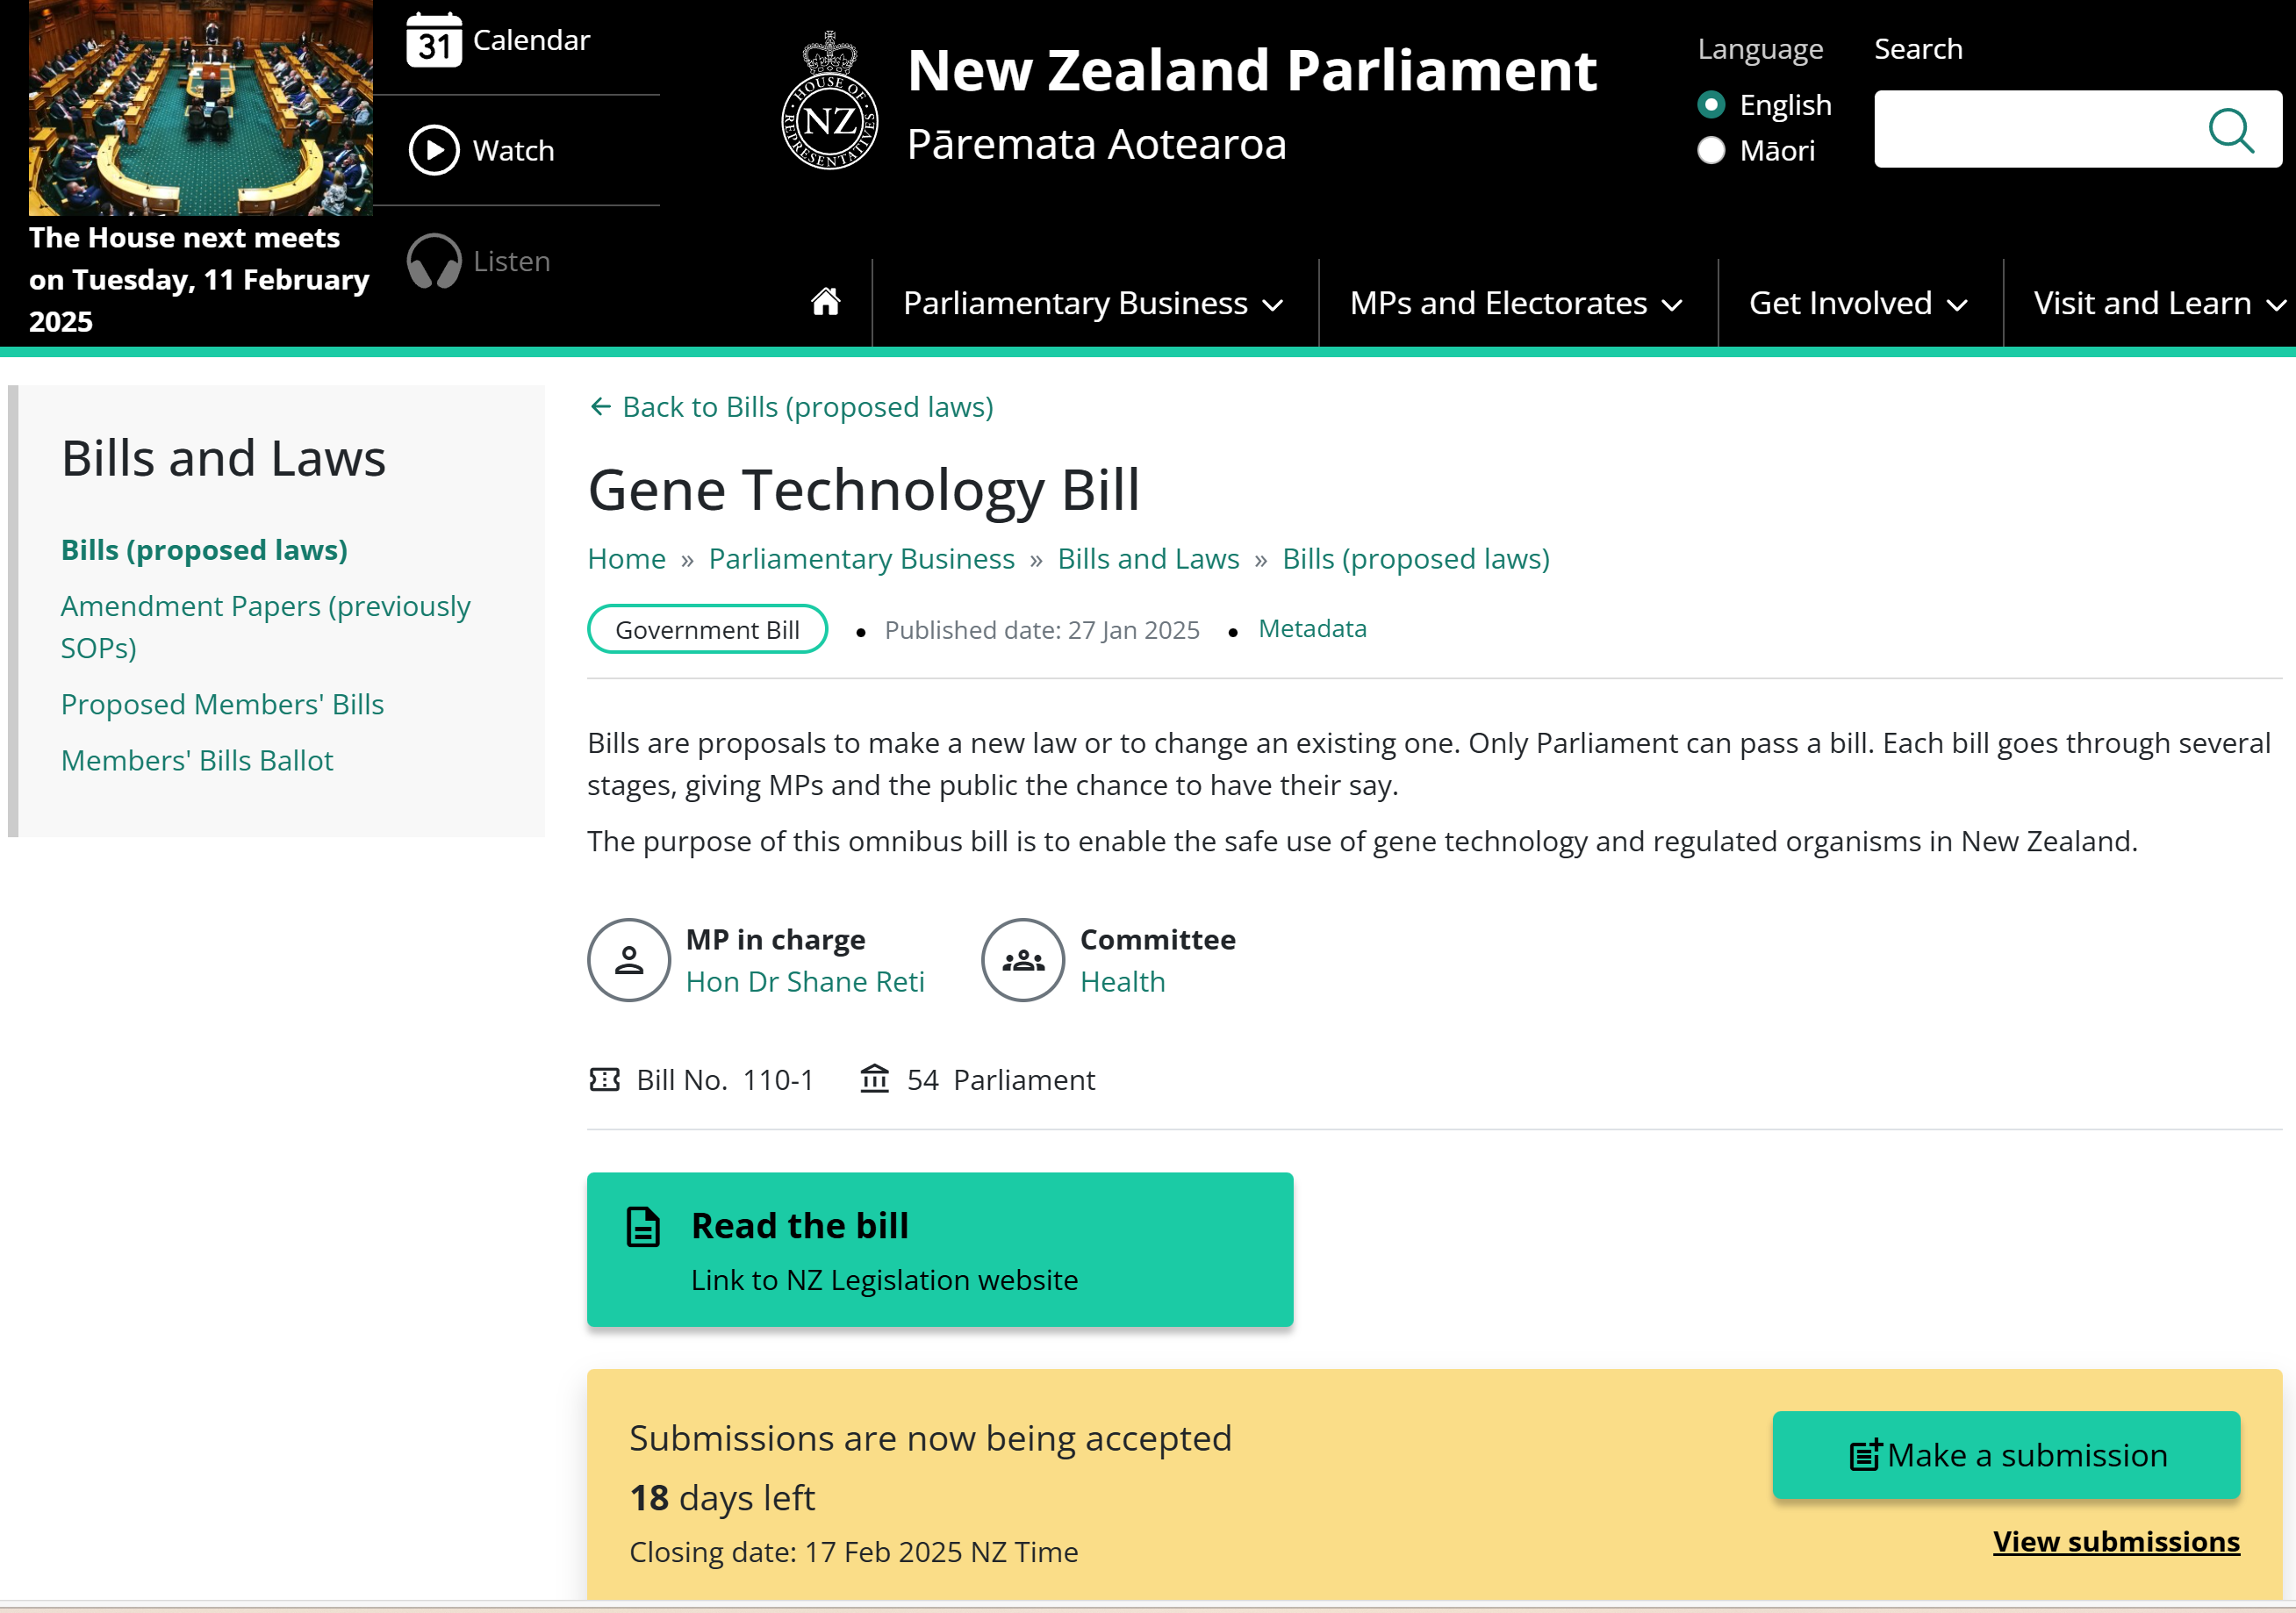Viewport: 2296px width, 1613px height.
Task: Click the Bill No. 110-1 text
Action: pyautogui.click(x=725, y=1080)
